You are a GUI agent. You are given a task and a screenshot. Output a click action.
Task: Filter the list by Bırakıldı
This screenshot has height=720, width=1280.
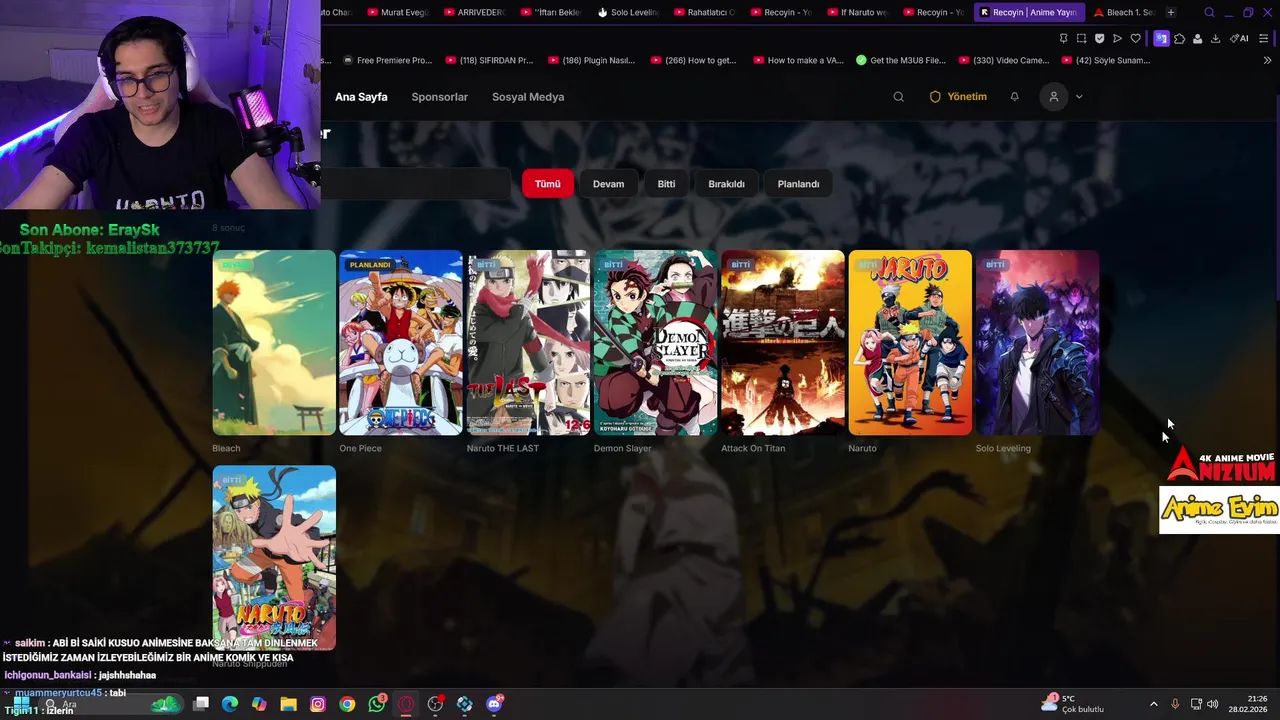point(726,184)
